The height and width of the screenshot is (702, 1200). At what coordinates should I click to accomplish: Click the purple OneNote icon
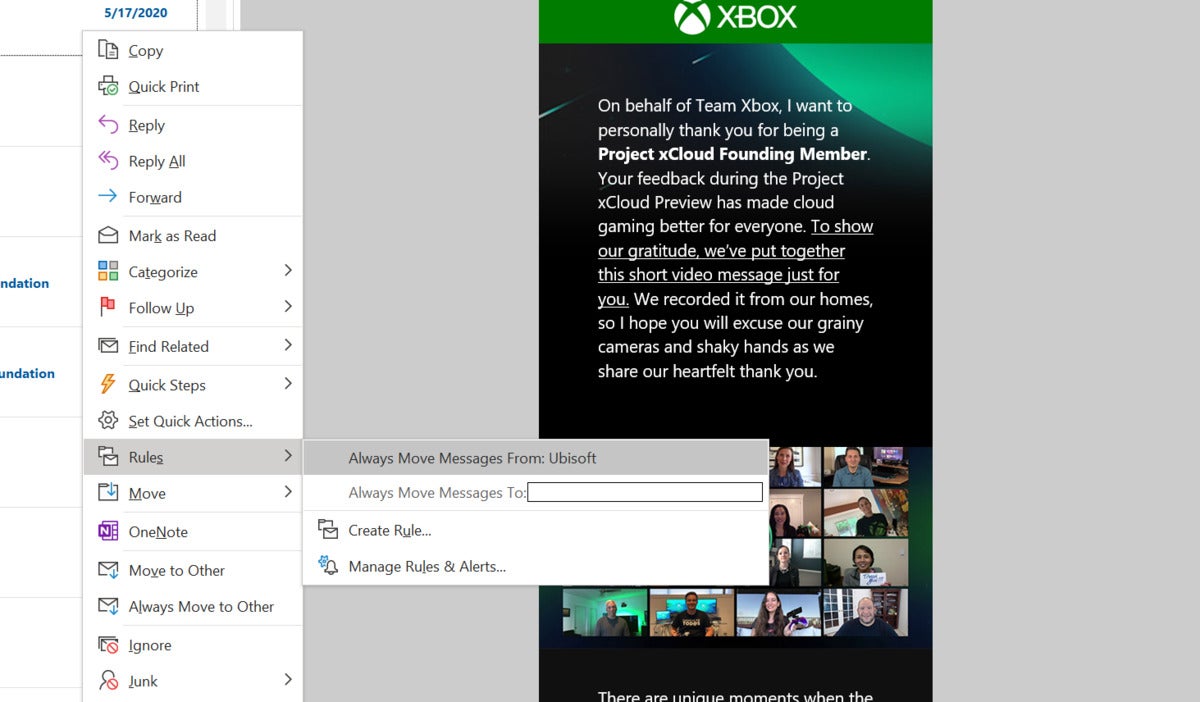point(108,532)
